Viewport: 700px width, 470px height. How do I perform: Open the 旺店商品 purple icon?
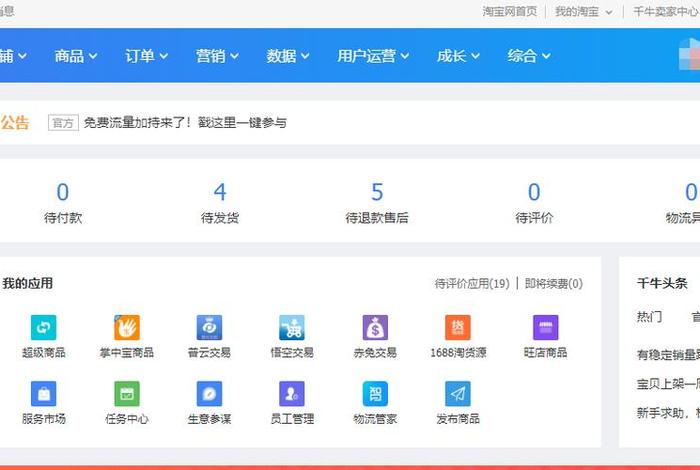tap(546, 328)
